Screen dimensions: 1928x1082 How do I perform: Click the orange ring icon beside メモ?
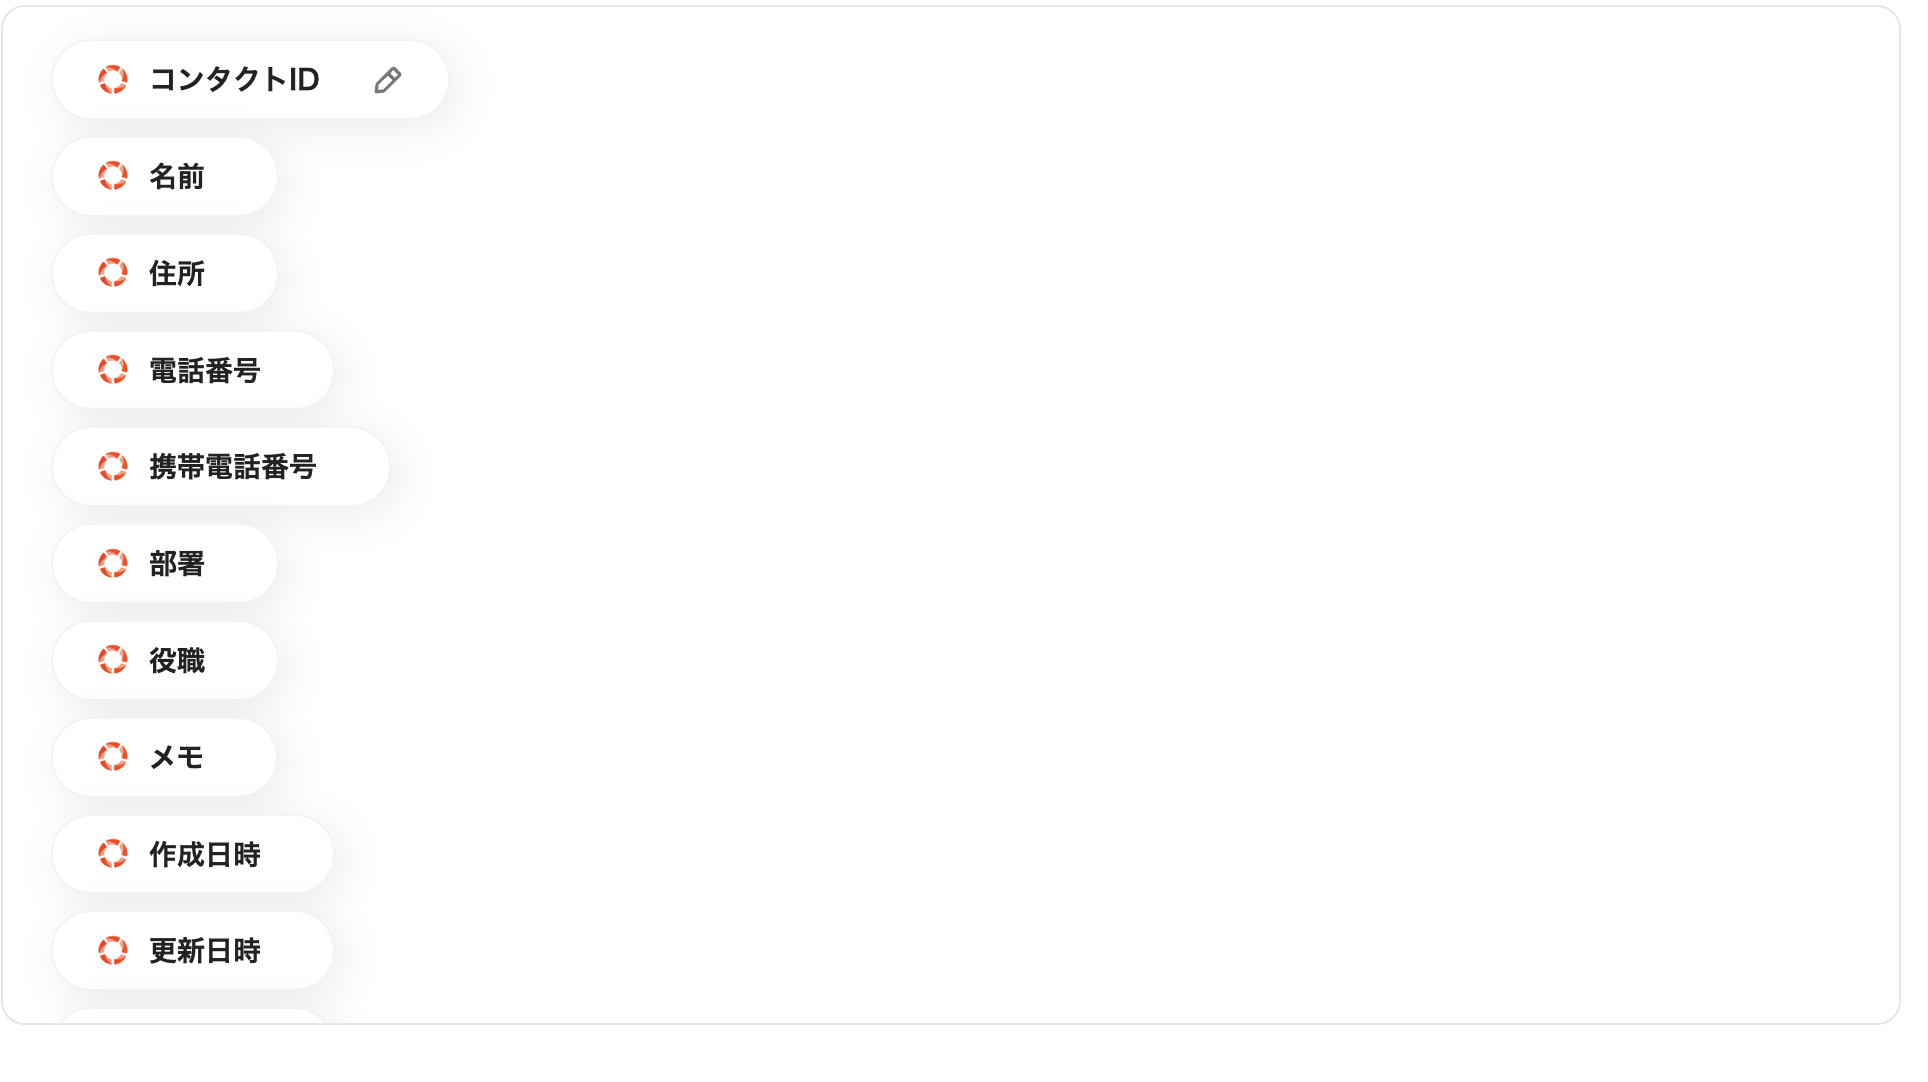click(113, 757)
